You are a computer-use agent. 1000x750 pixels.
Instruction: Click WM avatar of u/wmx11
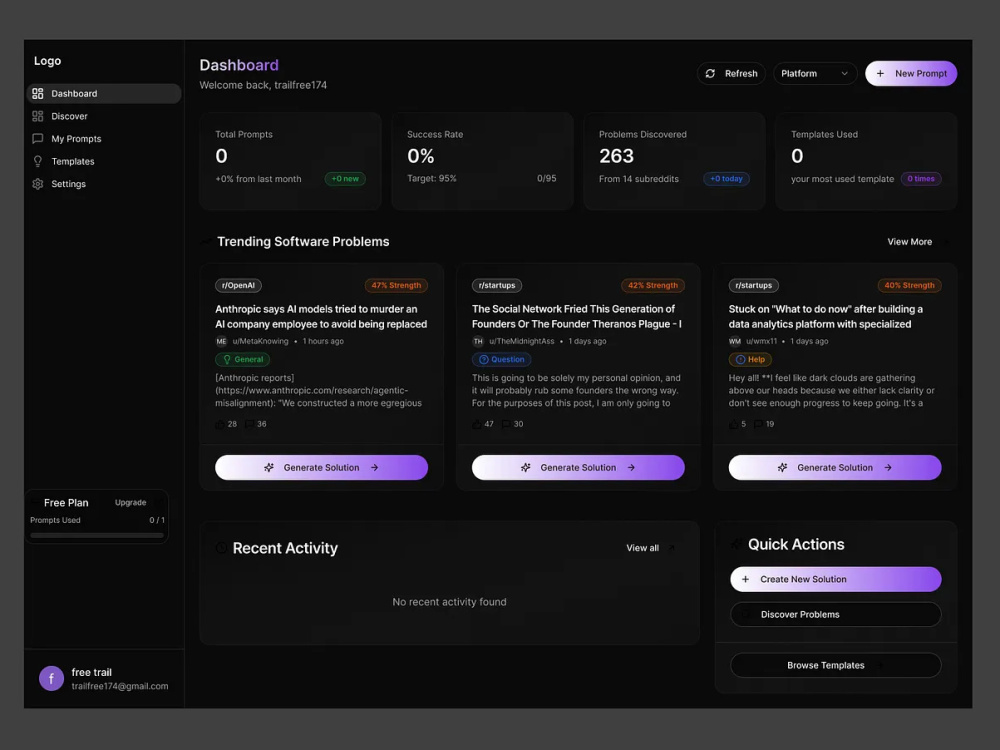click(735, 341)
